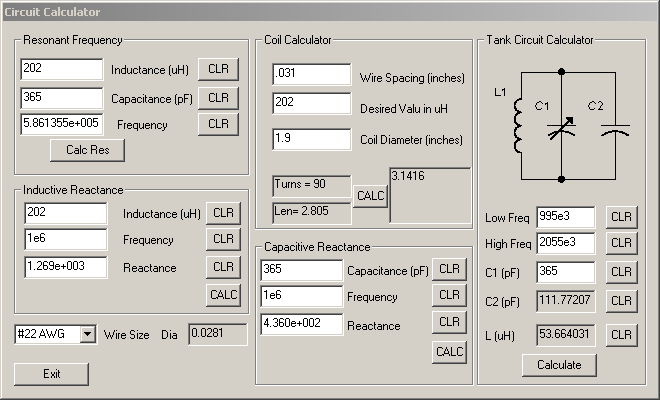Select the 5.861355e+005 frequency result field
The width and height of the screenshot is (660, 400).
coord(61,124)
